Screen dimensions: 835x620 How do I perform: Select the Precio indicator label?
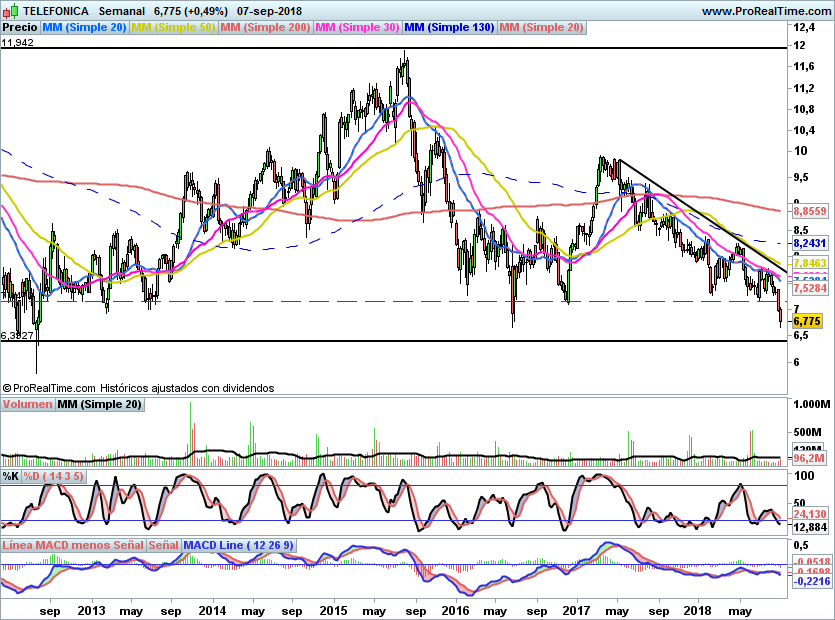coord(20,28)
